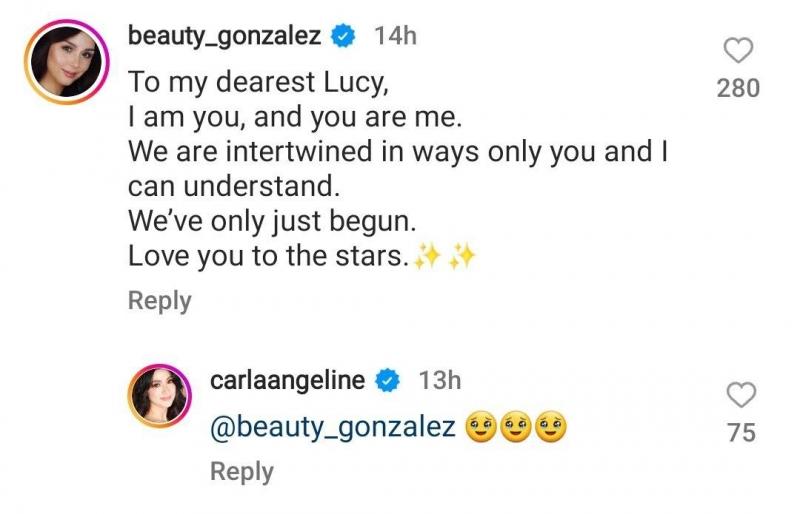Click the verified badge beside beauty_gonzalez

click(345, 37)
